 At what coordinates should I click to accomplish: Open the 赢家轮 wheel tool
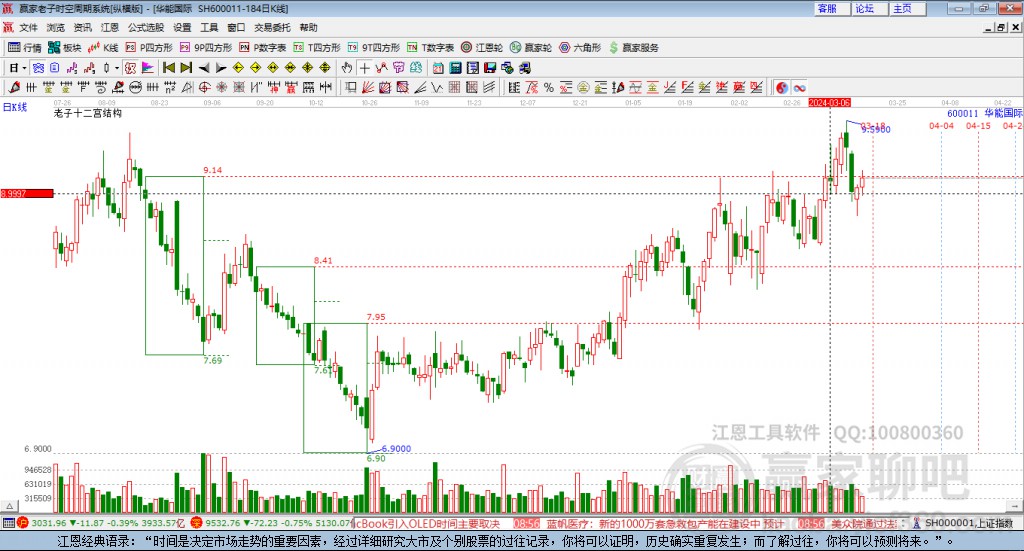(x=531, y=48)
